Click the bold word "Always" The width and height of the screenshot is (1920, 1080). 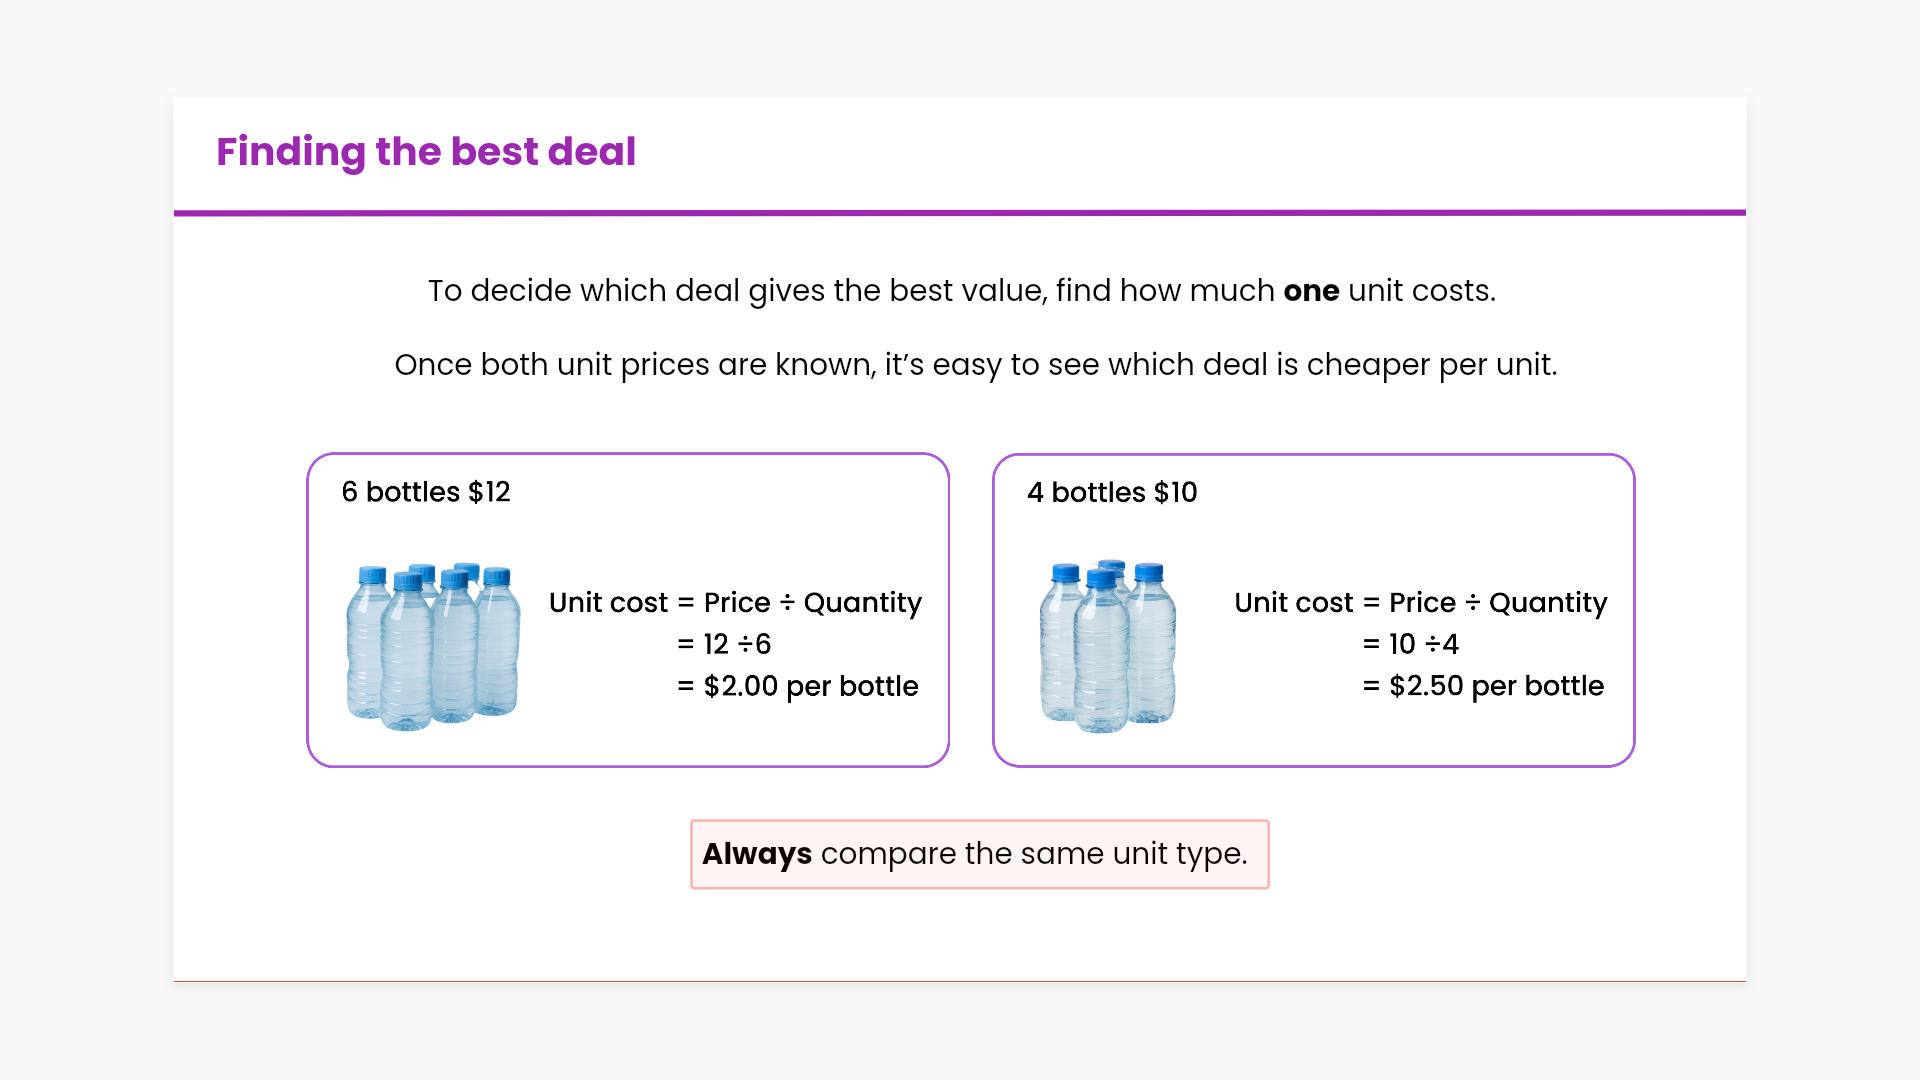[x=757, y=854]
